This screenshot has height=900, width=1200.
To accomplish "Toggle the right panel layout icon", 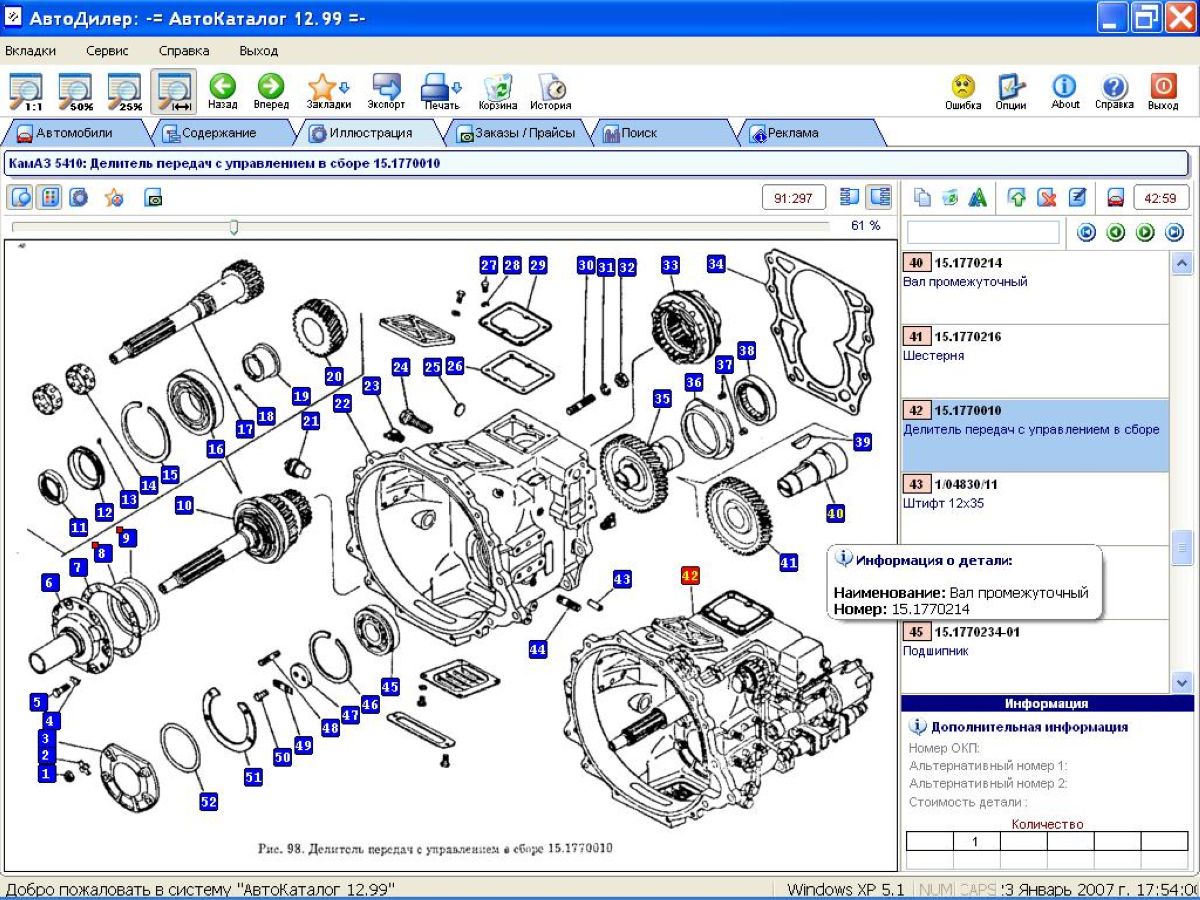I will 879,197.
